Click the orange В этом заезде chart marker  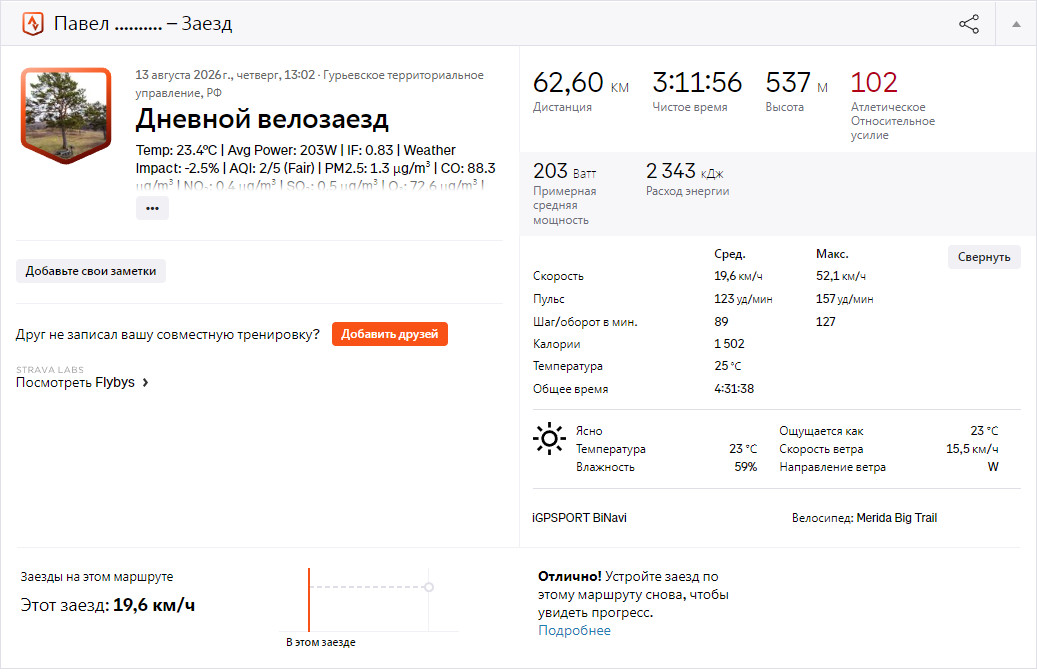[x=309, y=599]
